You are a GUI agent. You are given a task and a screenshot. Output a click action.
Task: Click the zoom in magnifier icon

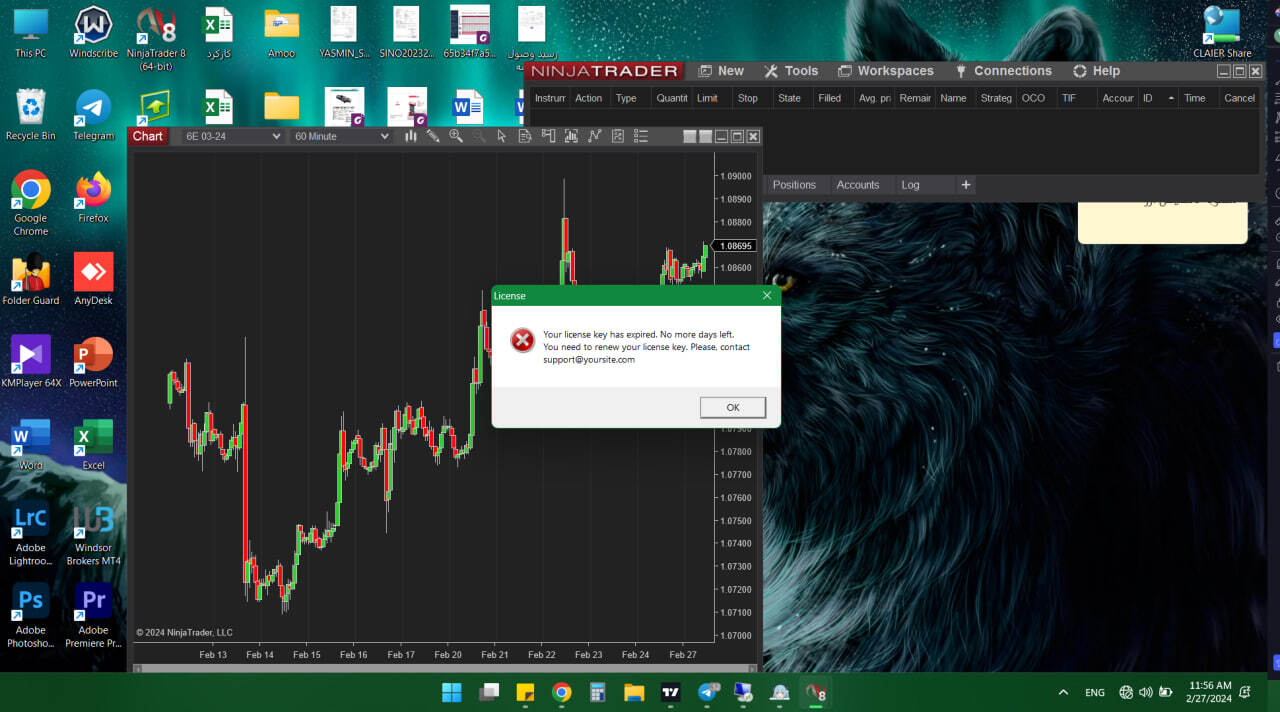(456, 136)
